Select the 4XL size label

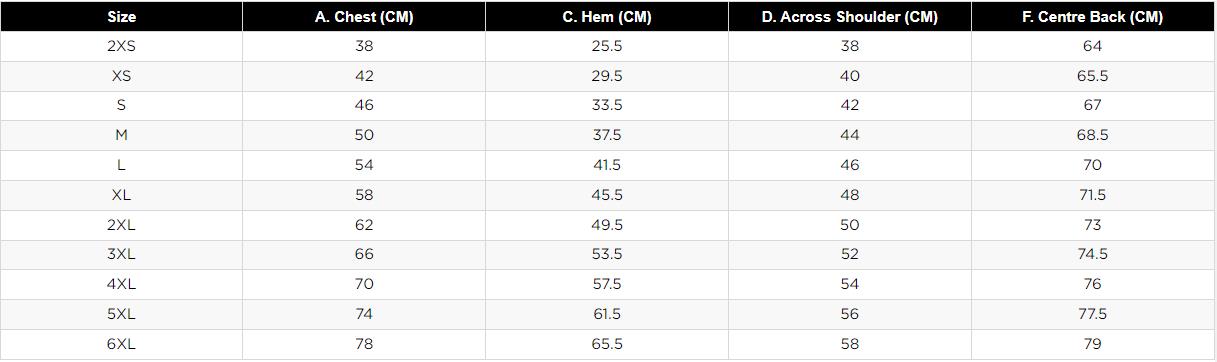click(x=121, y=284)
